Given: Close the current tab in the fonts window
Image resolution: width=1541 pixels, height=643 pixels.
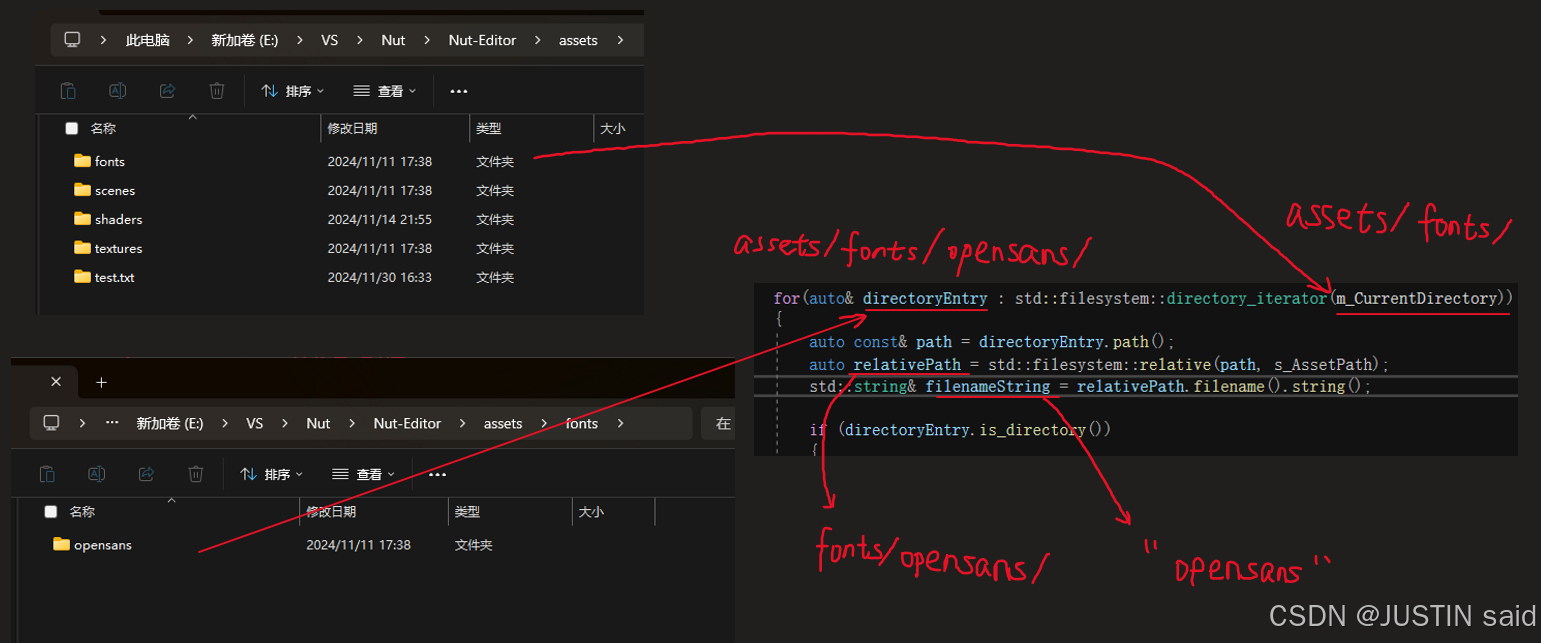Looking at the screenshot, I should click(56, 382).
